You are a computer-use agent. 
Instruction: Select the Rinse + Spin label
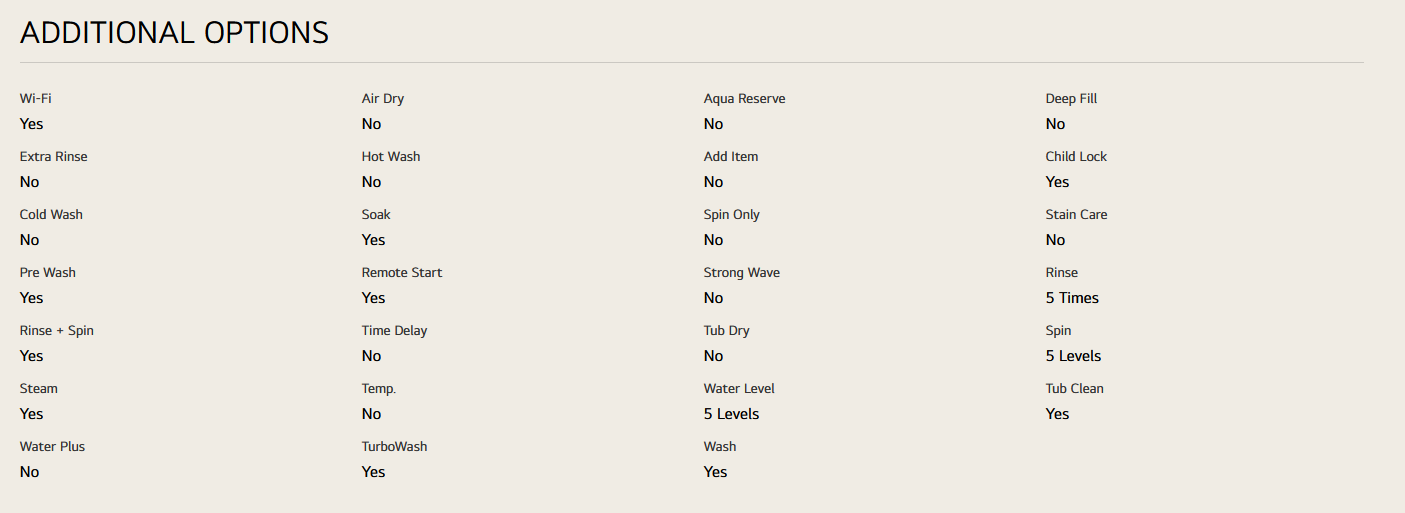[56, 331]
